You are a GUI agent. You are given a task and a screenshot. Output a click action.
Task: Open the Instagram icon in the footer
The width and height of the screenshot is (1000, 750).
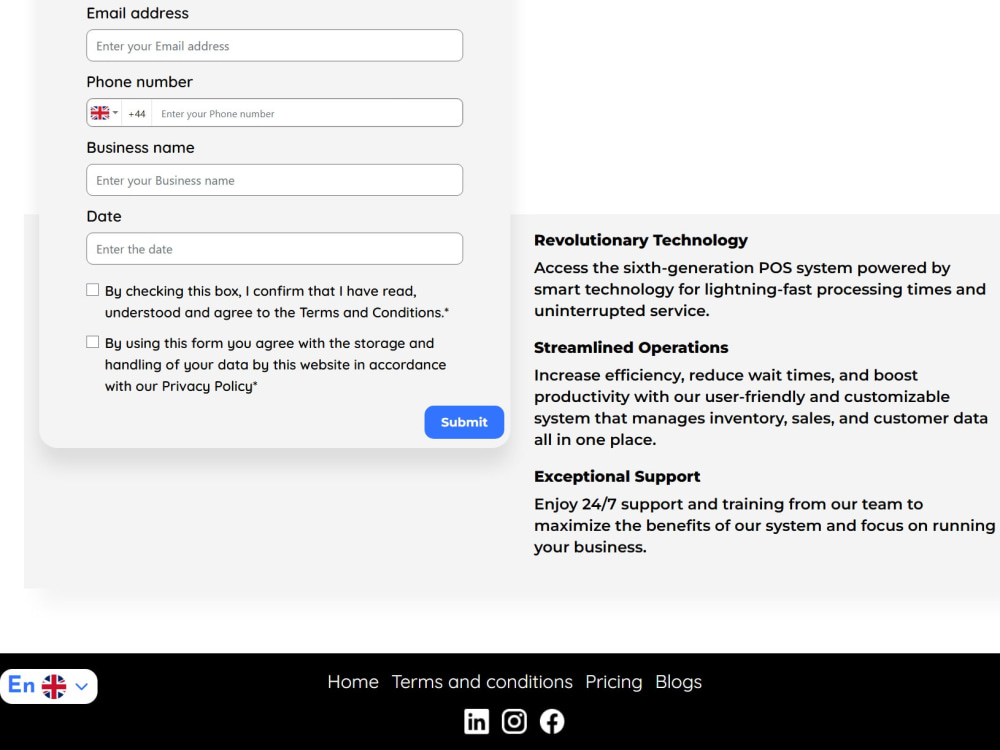click(514, 721)
